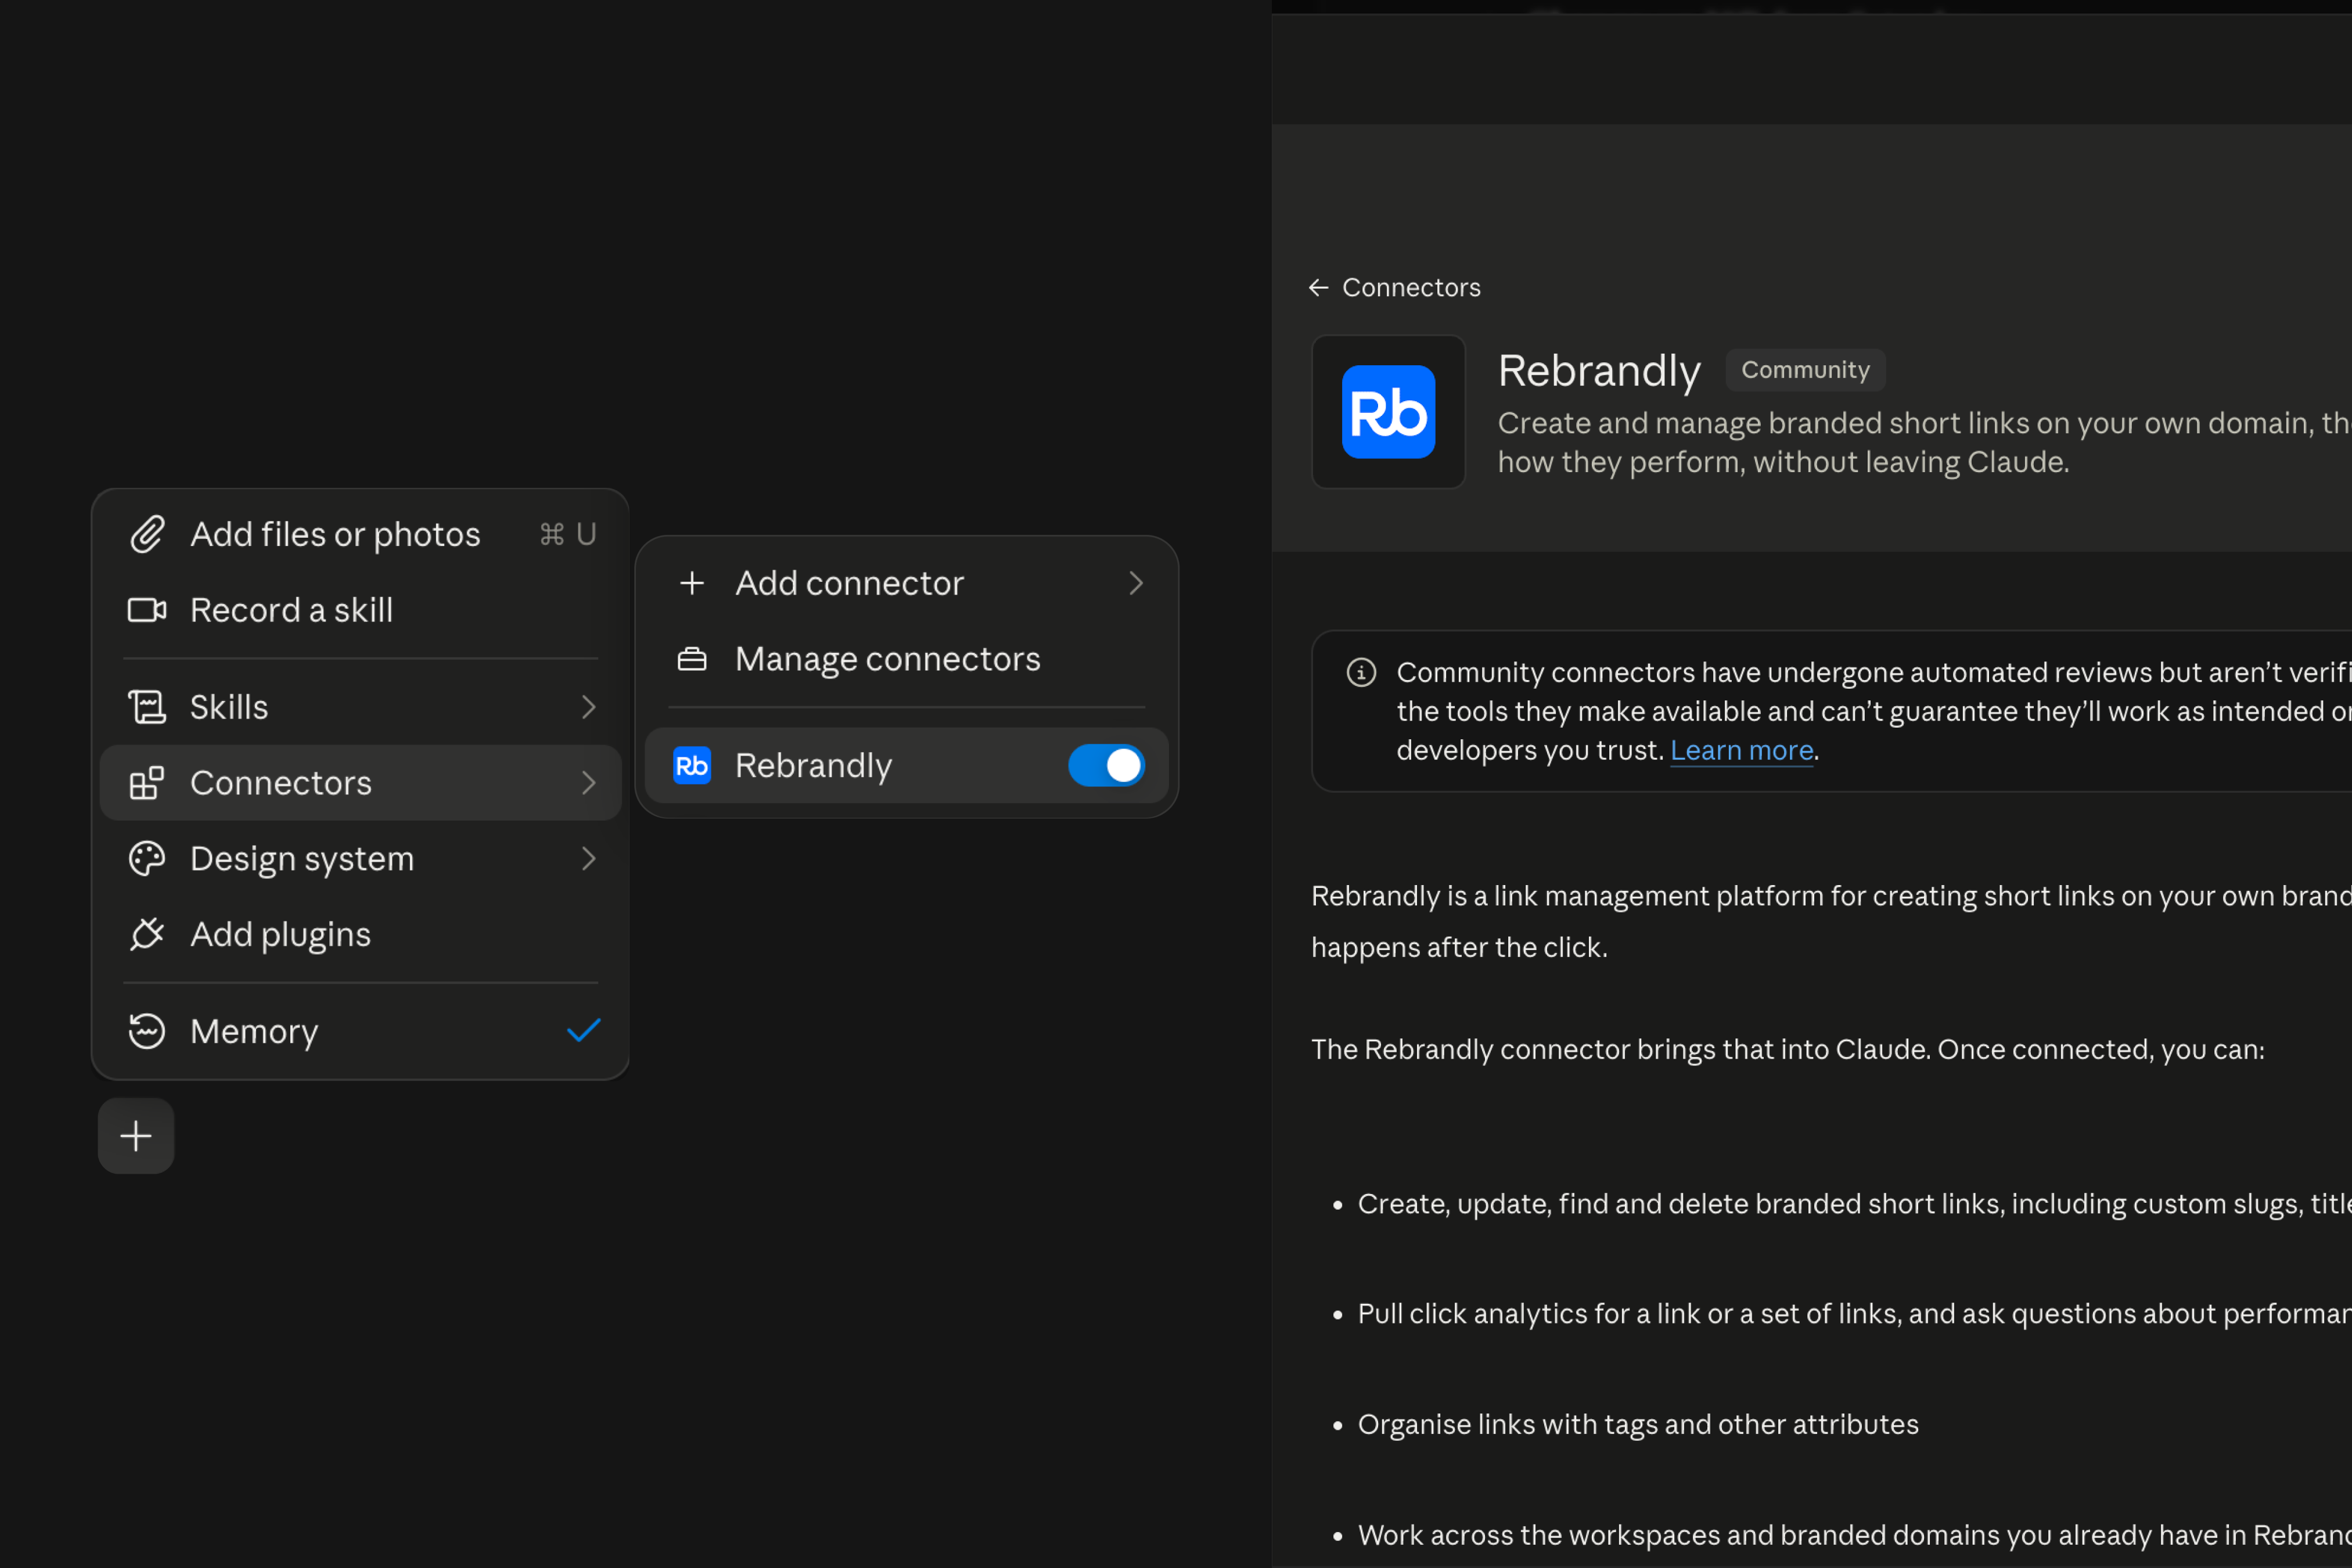Click the briefcase icon for Manage connectors
This screenshot has height=1568, width=2352.
pyautogui.click(x=692, y=659)
